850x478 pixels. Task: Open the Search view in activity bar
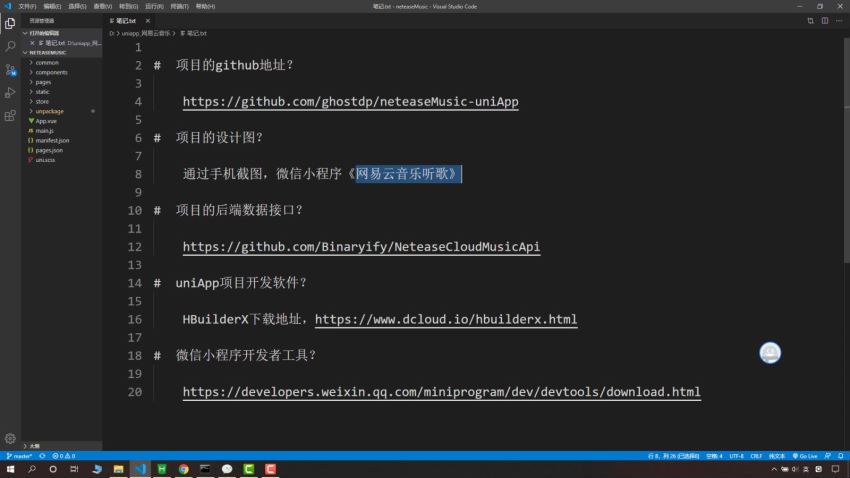[10, 46]
